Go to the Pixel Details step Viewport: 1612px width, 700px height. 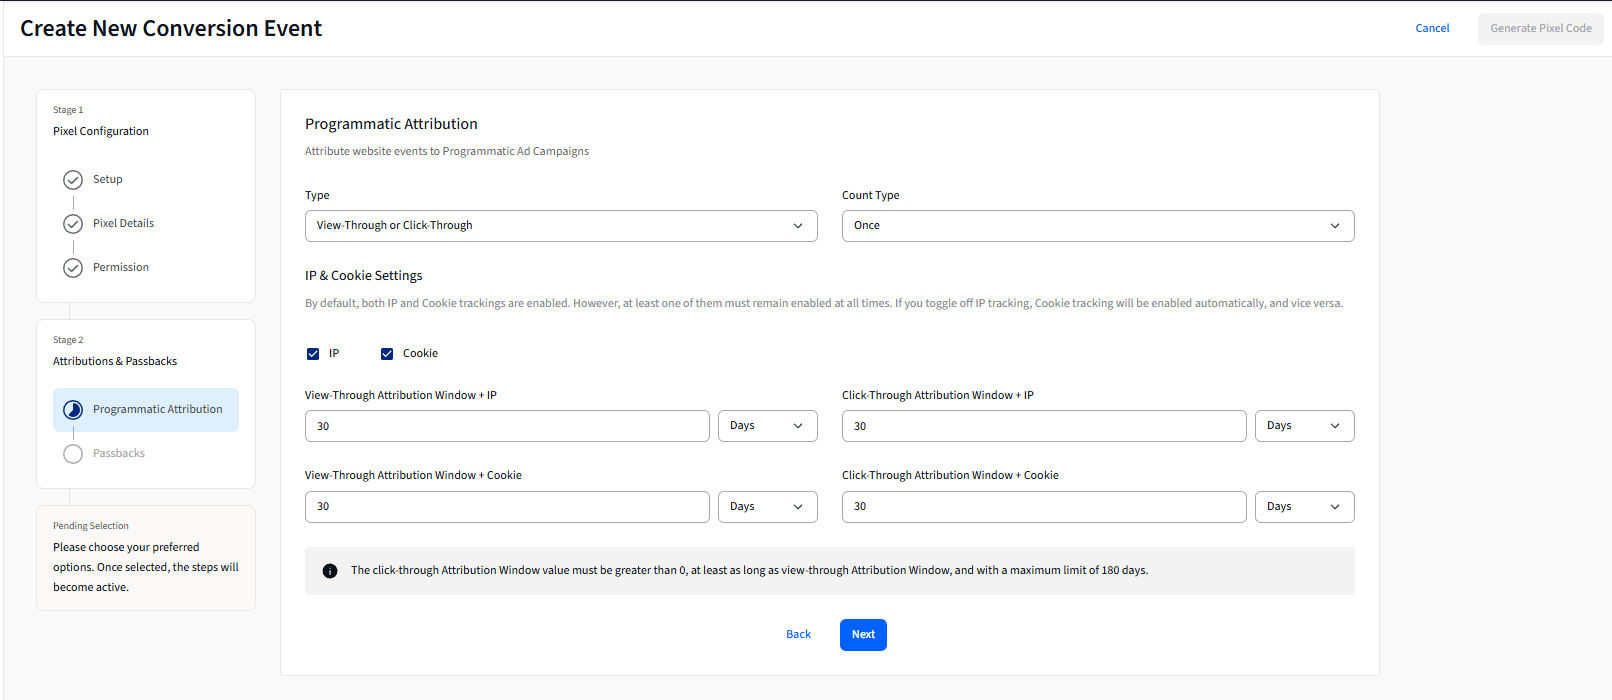point(124,224)
